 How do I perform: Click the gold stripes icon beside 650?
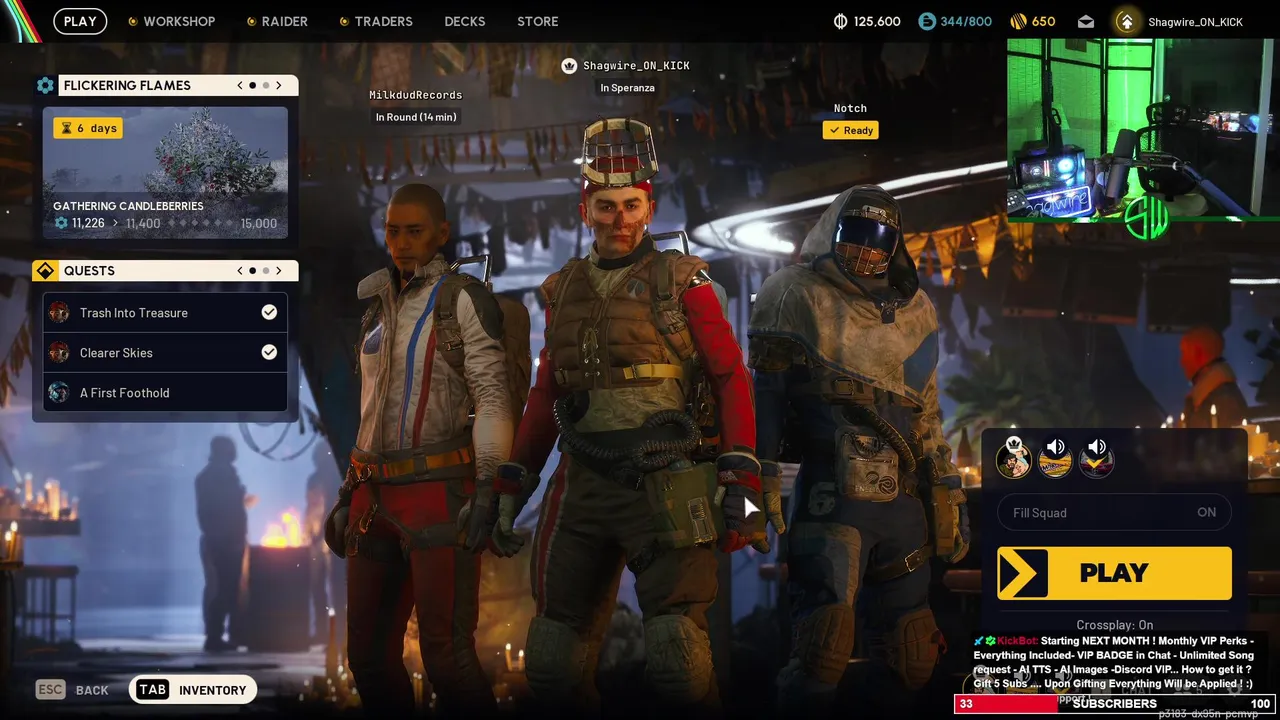pyautogui.click(x=1018, y=21)
